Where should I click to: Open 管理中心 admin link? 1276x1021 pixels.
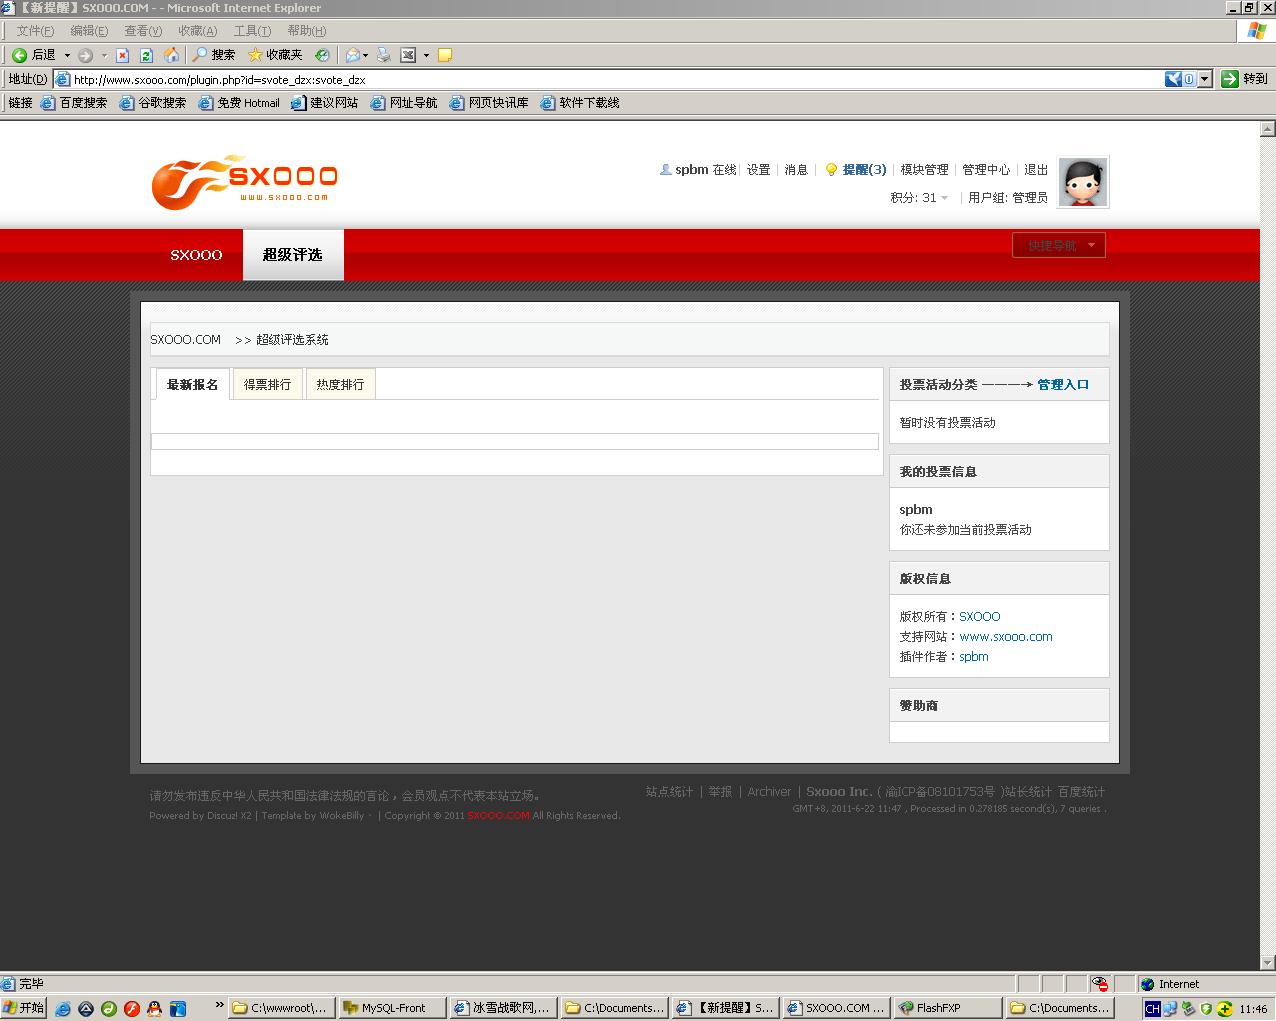tap(986, 169)
